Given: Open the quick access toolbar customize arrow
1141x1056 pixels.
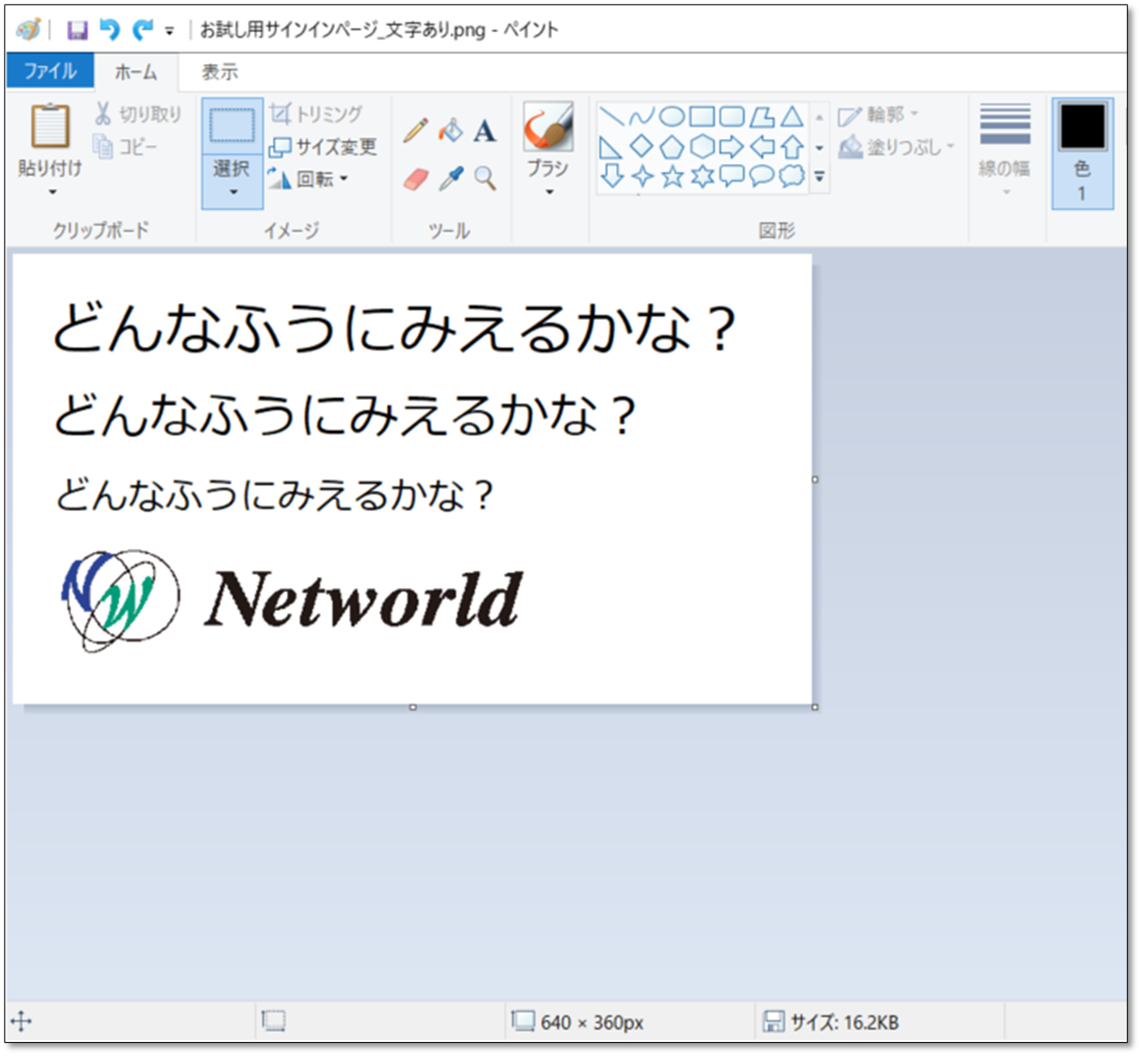Looking at the screenshot, I should coord(170,31).
